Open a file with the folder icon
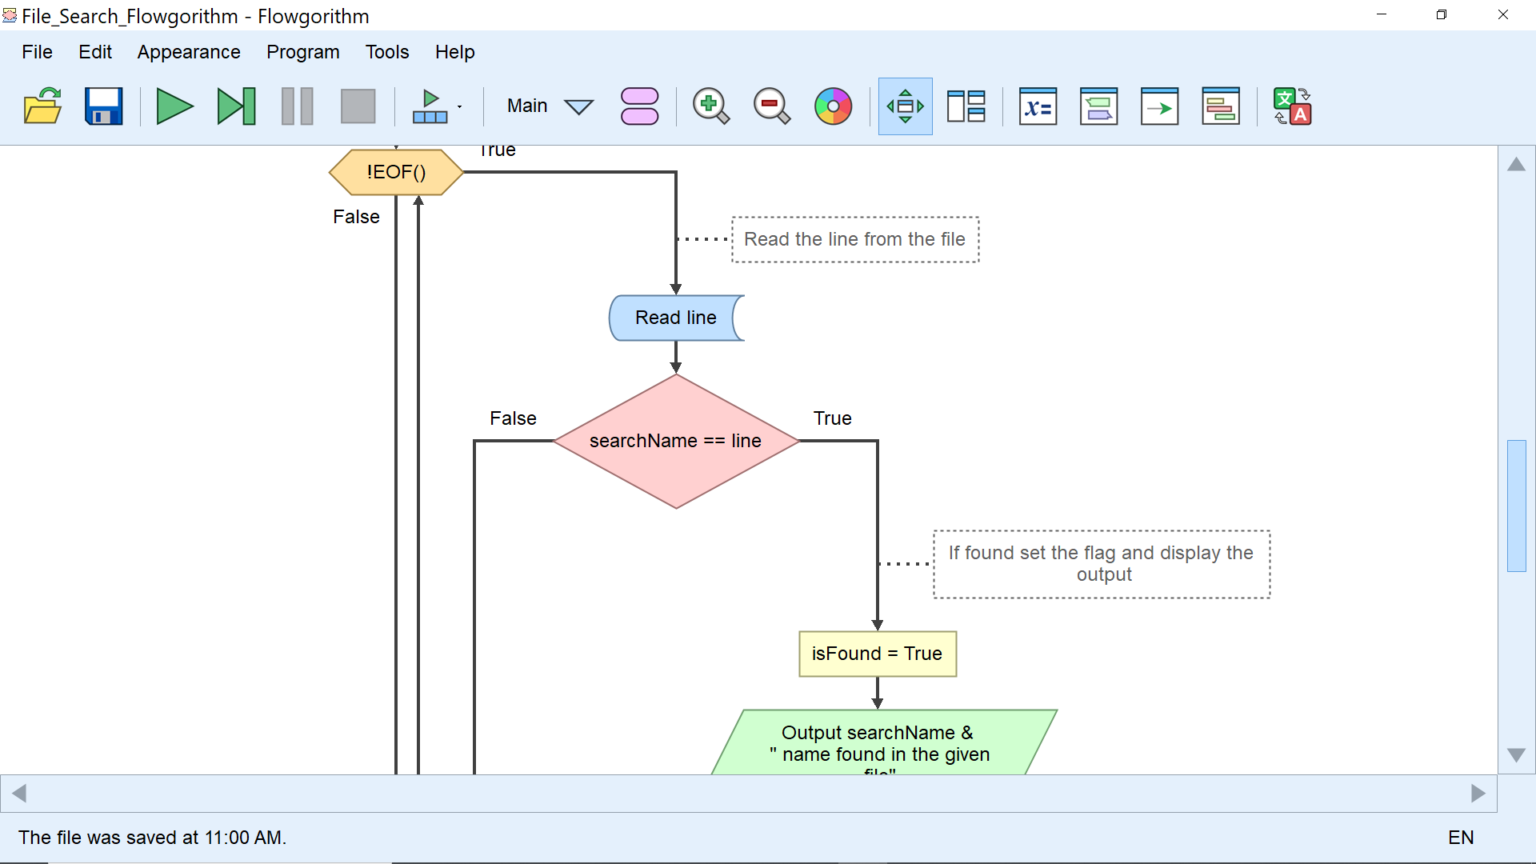Viewport: 1536px width, 864px height. tap(42, 106)
